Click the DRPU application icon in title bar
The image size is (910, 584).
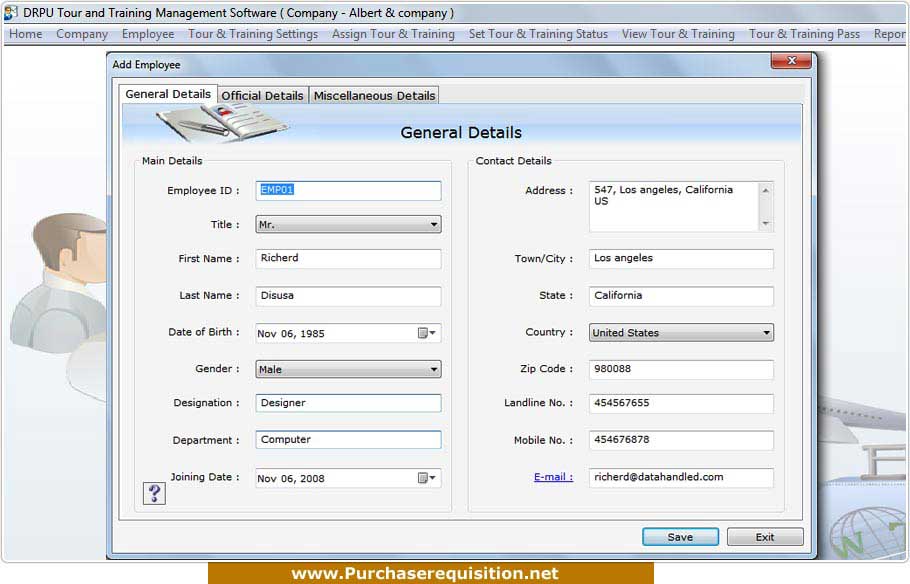point(10,12)
